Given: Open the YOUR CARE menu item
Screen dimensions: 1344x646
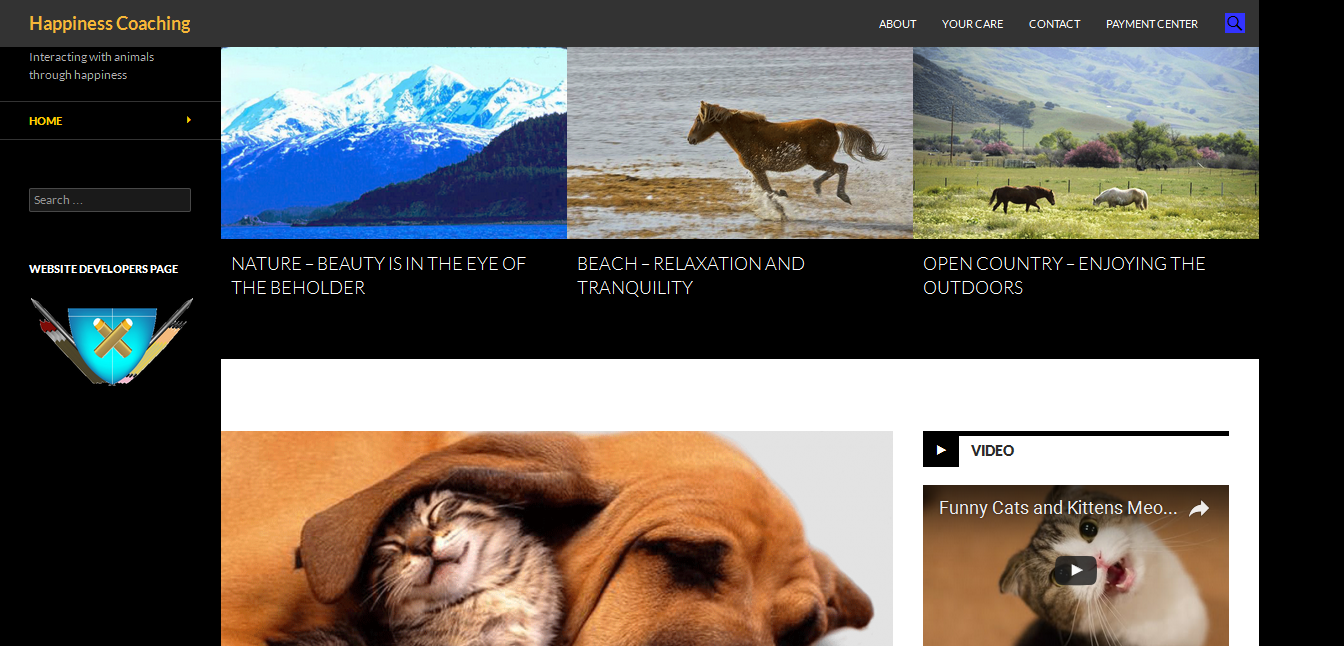Looking at the screenshot, I should (x=972, y=24).
